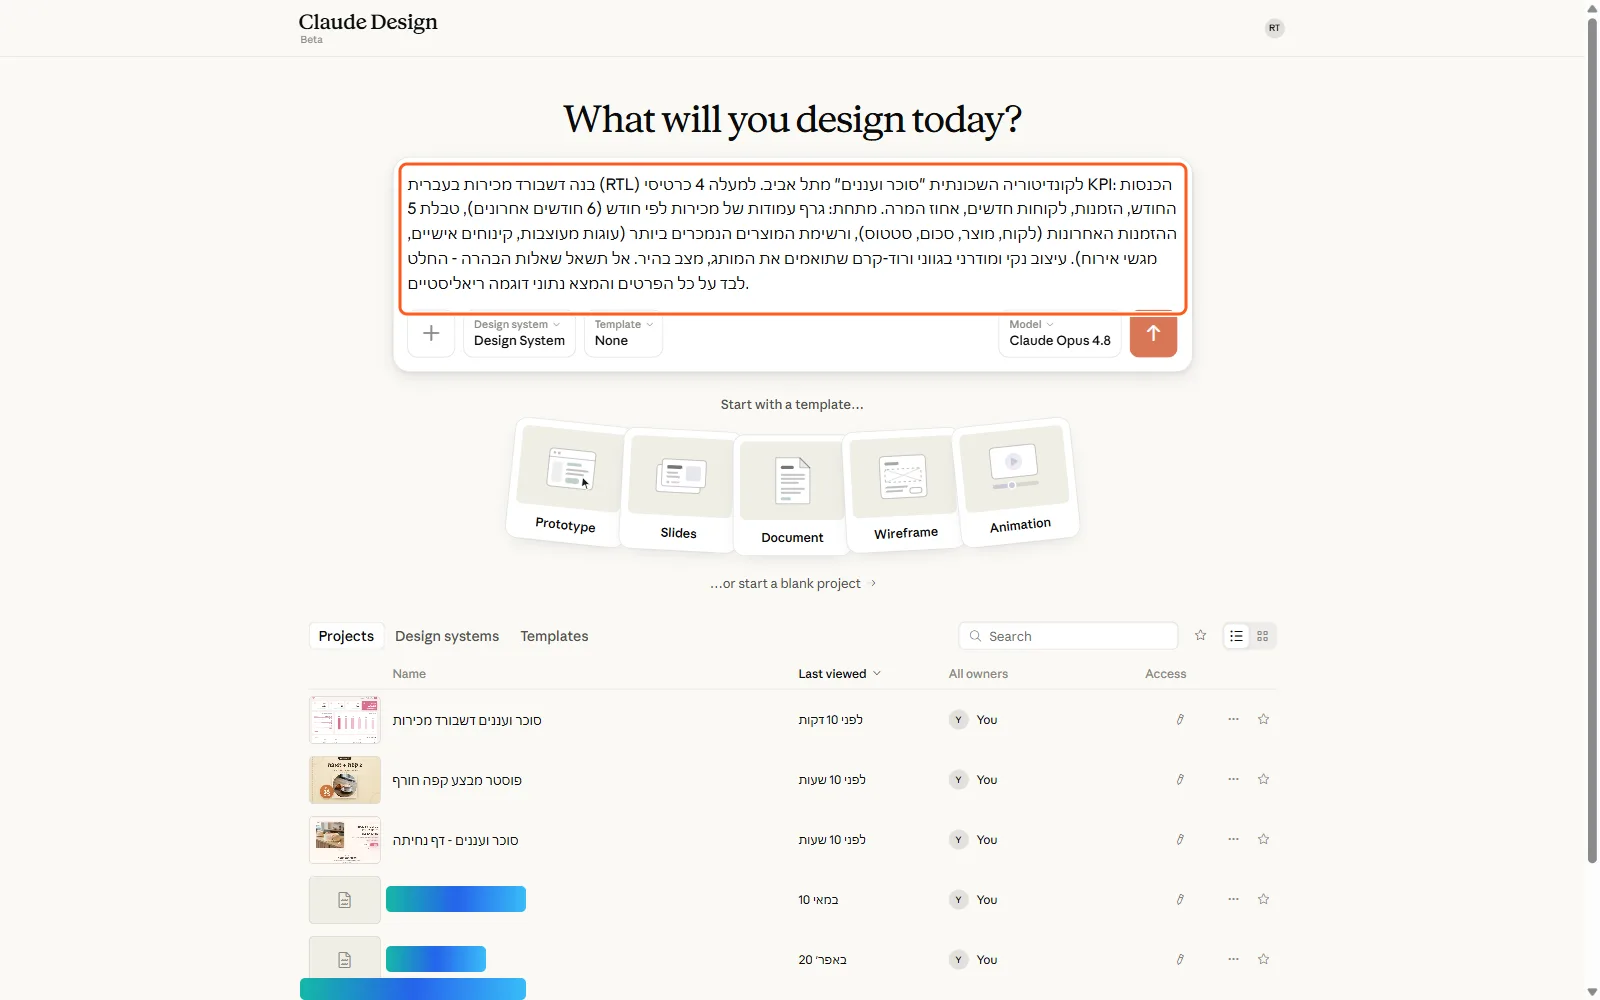Click access edit icon for באפר׳ 20 row

pos(1180,960)
